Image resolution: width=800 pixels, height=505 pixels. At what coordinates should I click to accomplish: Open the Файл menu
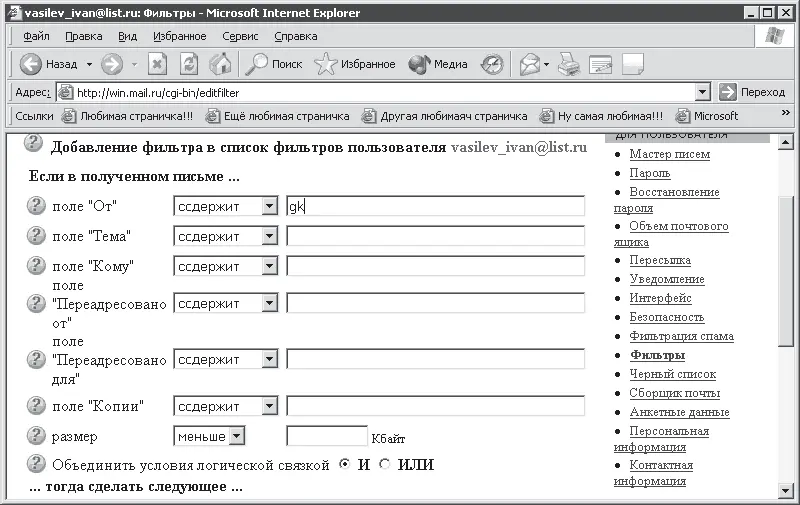[36, 36]
